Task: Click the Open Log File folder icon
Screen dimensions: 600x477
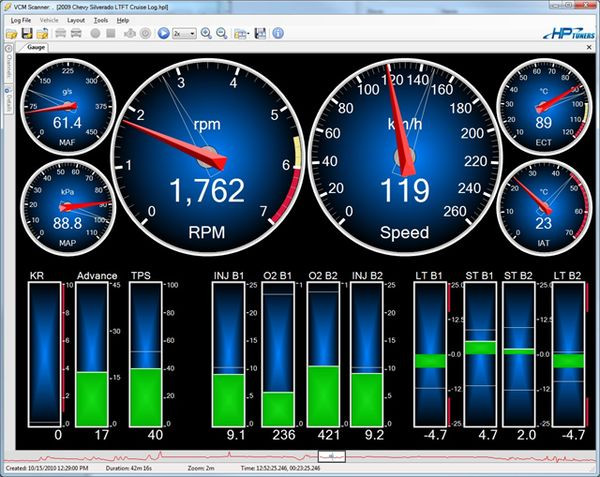Action: tap(12, 33)
